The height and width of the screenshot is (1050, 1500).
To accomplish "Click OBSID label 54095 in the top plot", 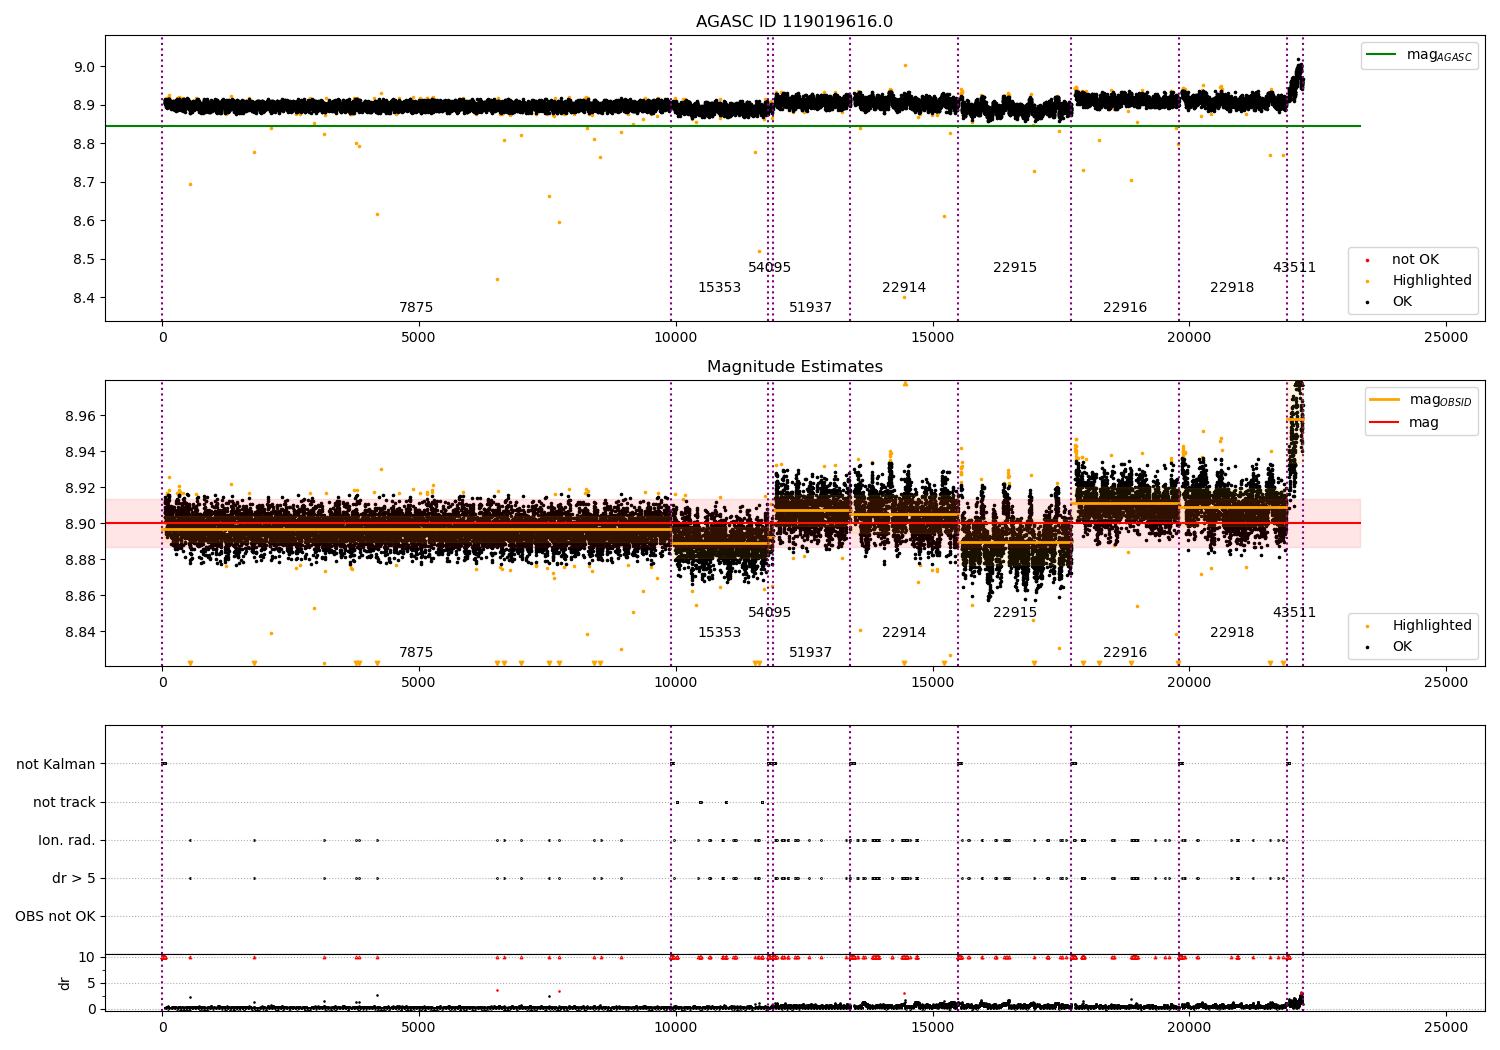I will pyautogui.click(x=769, y=268).
